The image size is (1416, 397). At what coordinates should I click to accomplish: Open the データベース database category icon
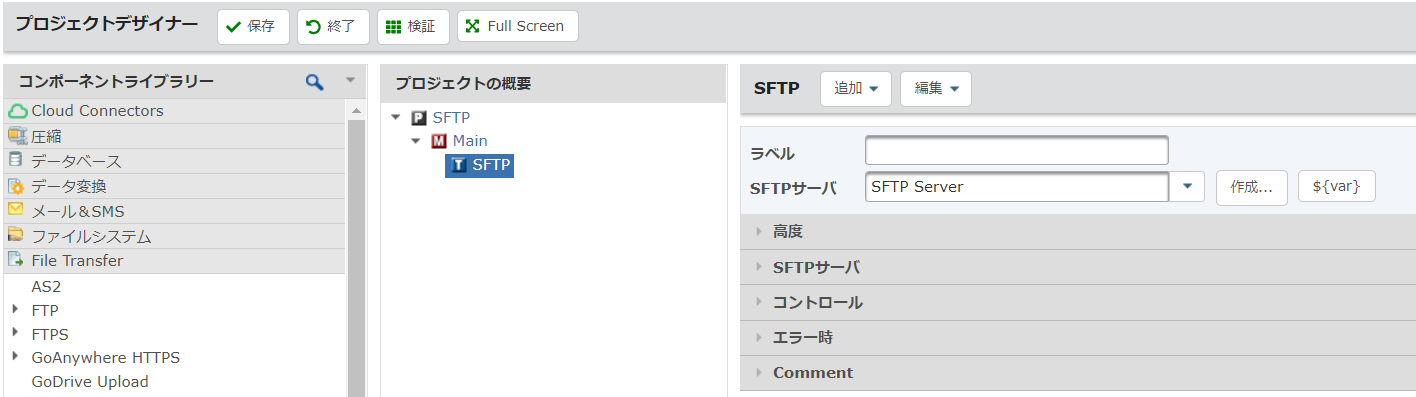[16, 160]
